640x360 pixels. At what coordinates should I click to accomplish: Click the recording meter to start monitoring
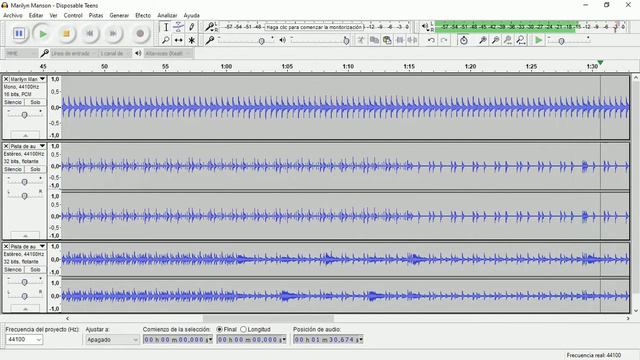(x=314, y=27)
